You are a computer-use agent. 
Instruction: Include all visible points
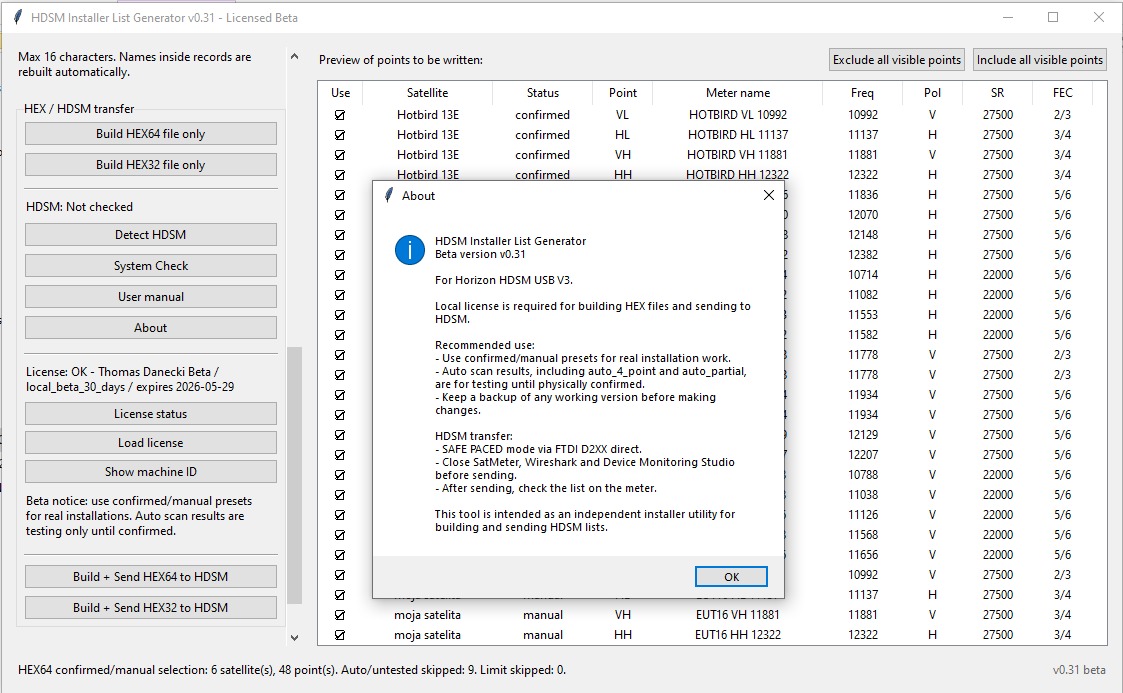[1039, 60]
